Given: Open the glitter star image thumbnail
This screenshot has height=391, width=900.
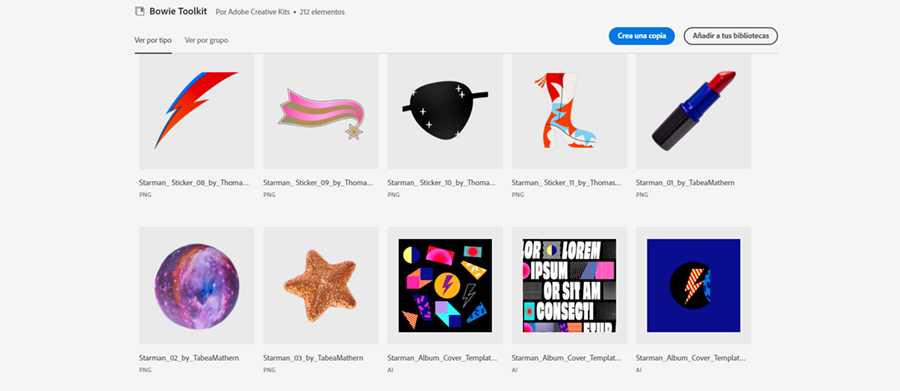Looking at the screenshot, I should (x=321, y=285).
